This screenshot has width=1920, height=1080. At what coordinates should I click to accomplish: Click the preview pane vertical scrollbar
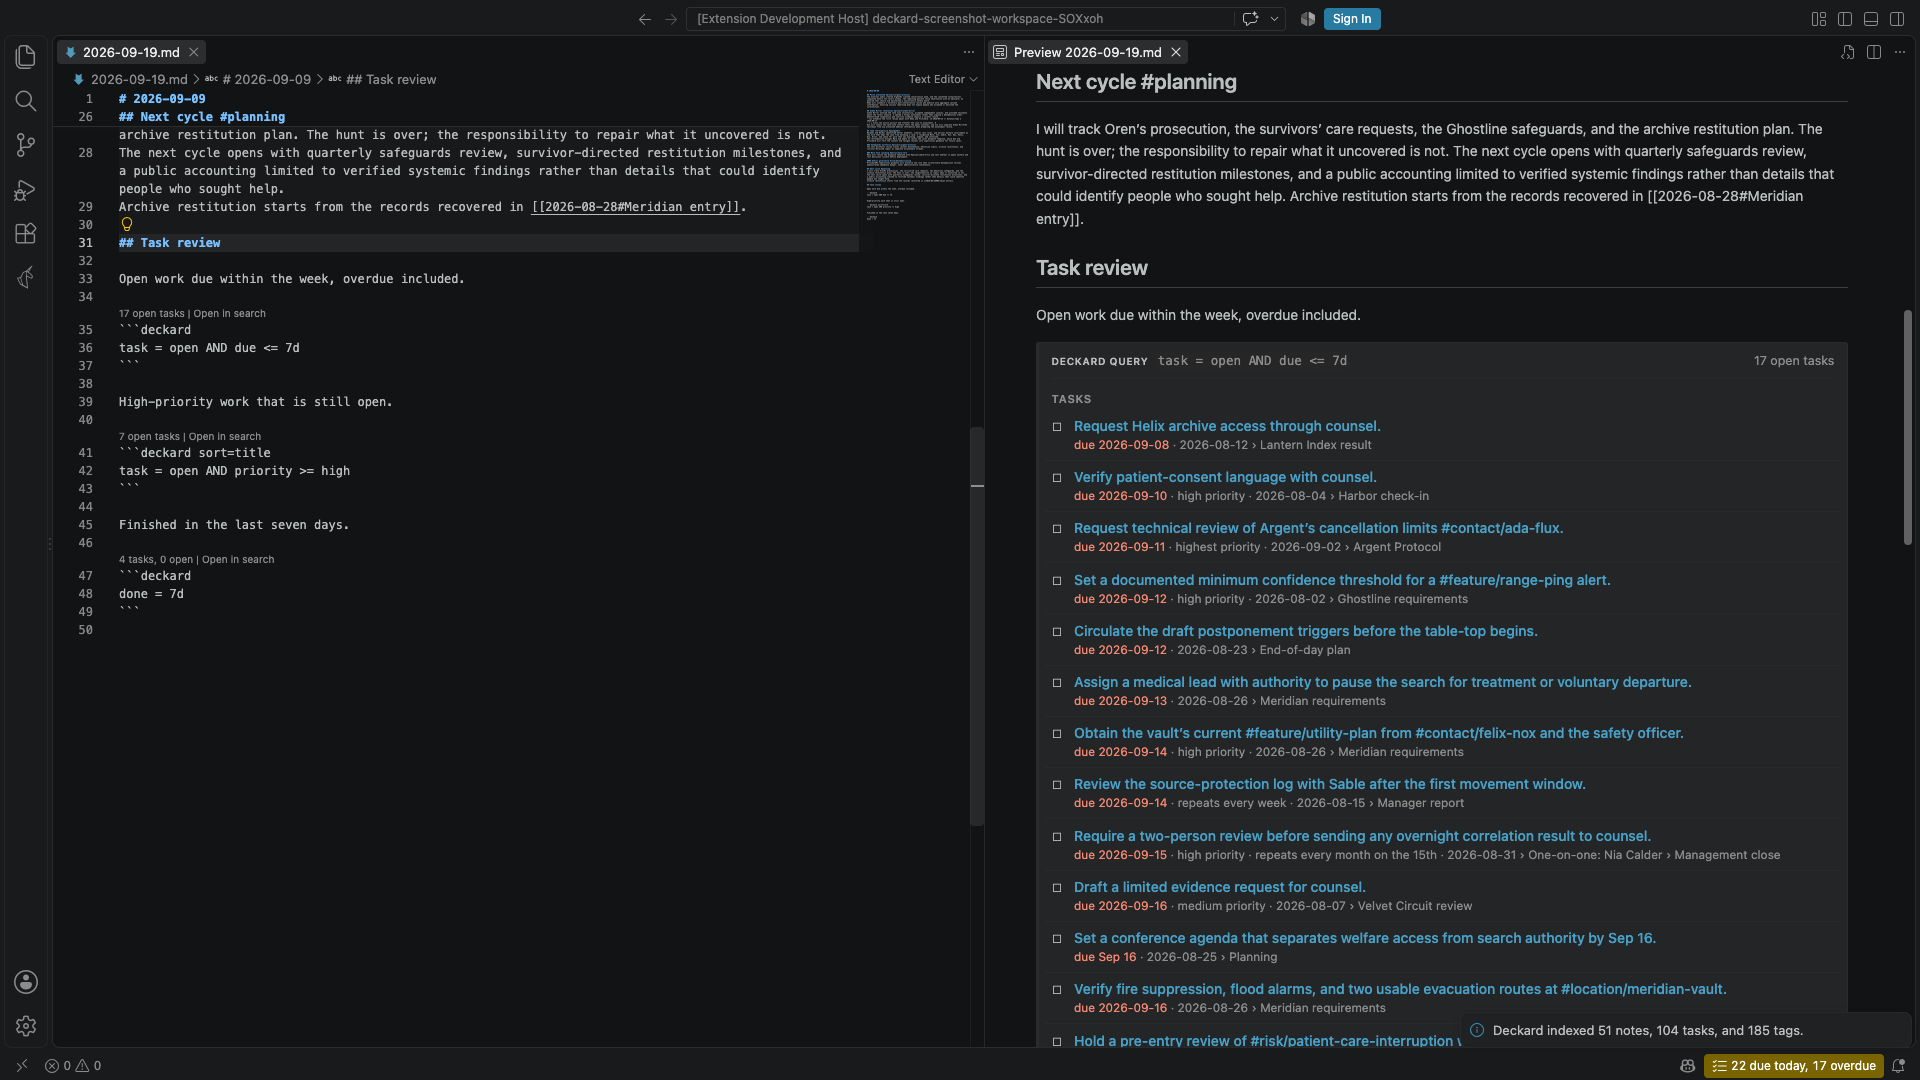click(x=1907, y=428)
